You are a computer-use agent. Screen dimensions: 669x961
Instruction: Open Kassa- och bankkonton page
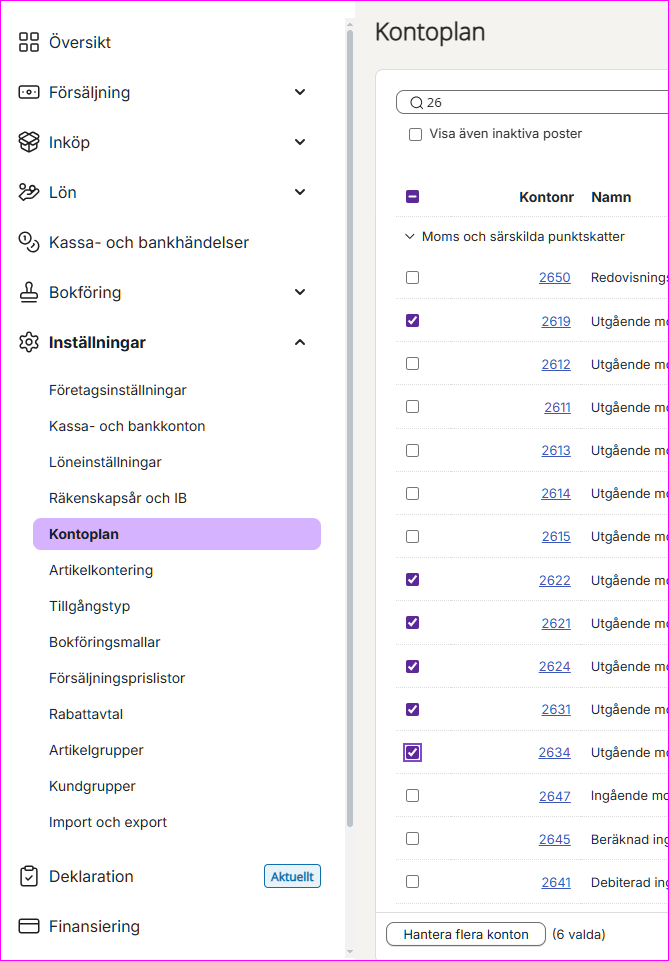127,427
